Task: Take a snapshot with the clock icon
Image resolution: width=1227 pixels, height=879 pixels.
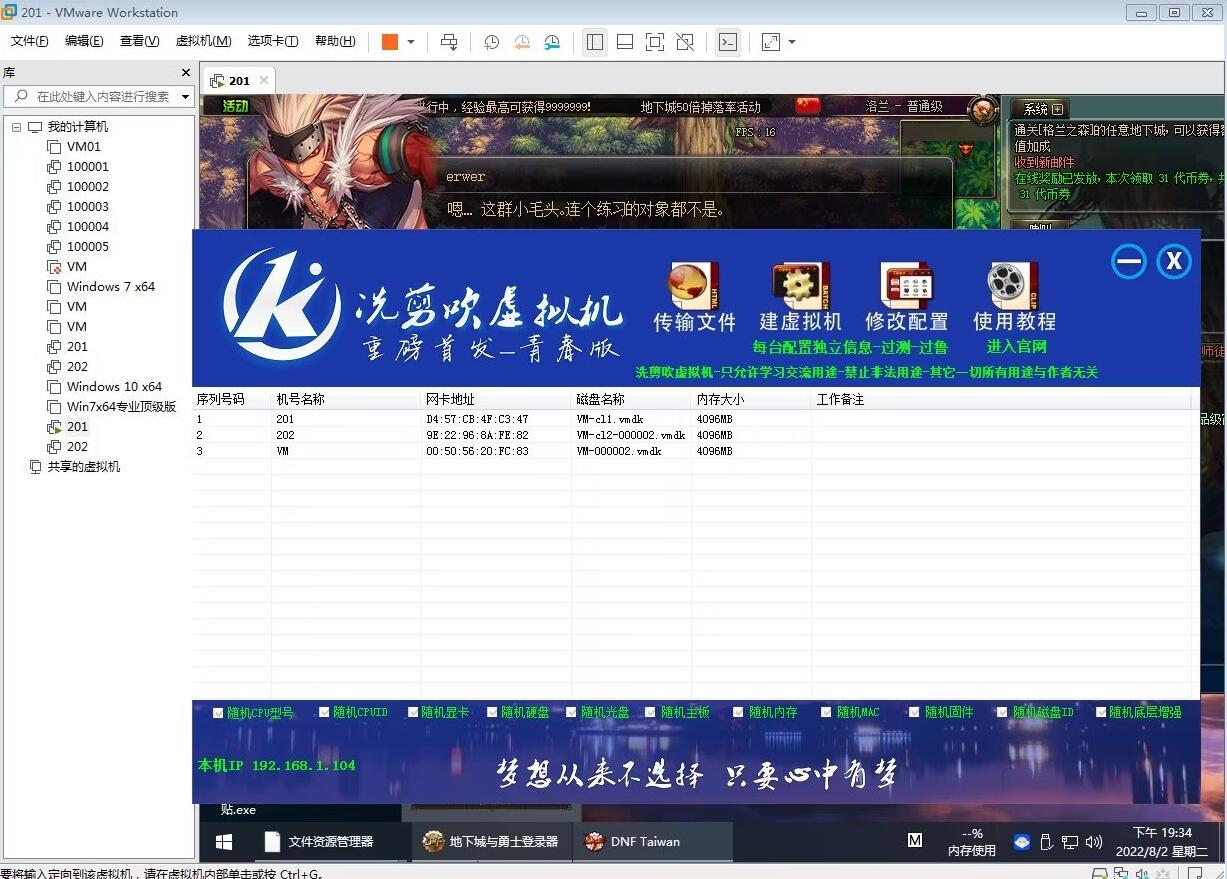Action: tap(491, 42)
